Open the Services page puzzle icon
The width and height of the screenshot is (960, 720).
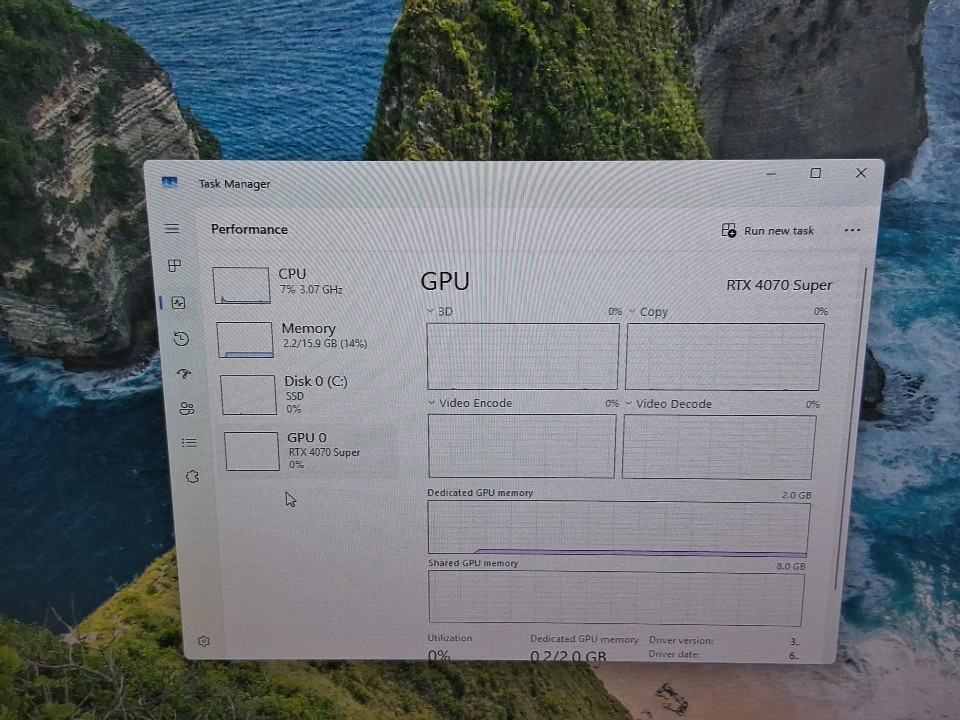192,477
